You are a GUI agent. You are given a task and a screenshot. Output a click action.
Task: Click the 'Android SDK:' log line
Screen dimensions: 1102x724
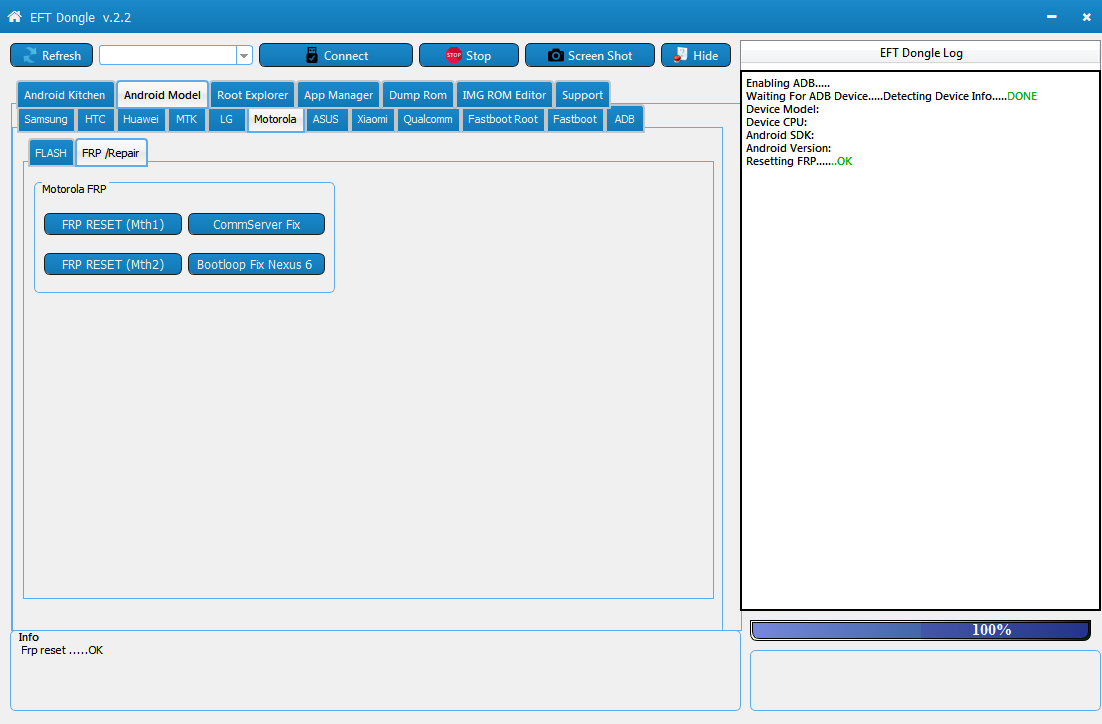[780, 136]
